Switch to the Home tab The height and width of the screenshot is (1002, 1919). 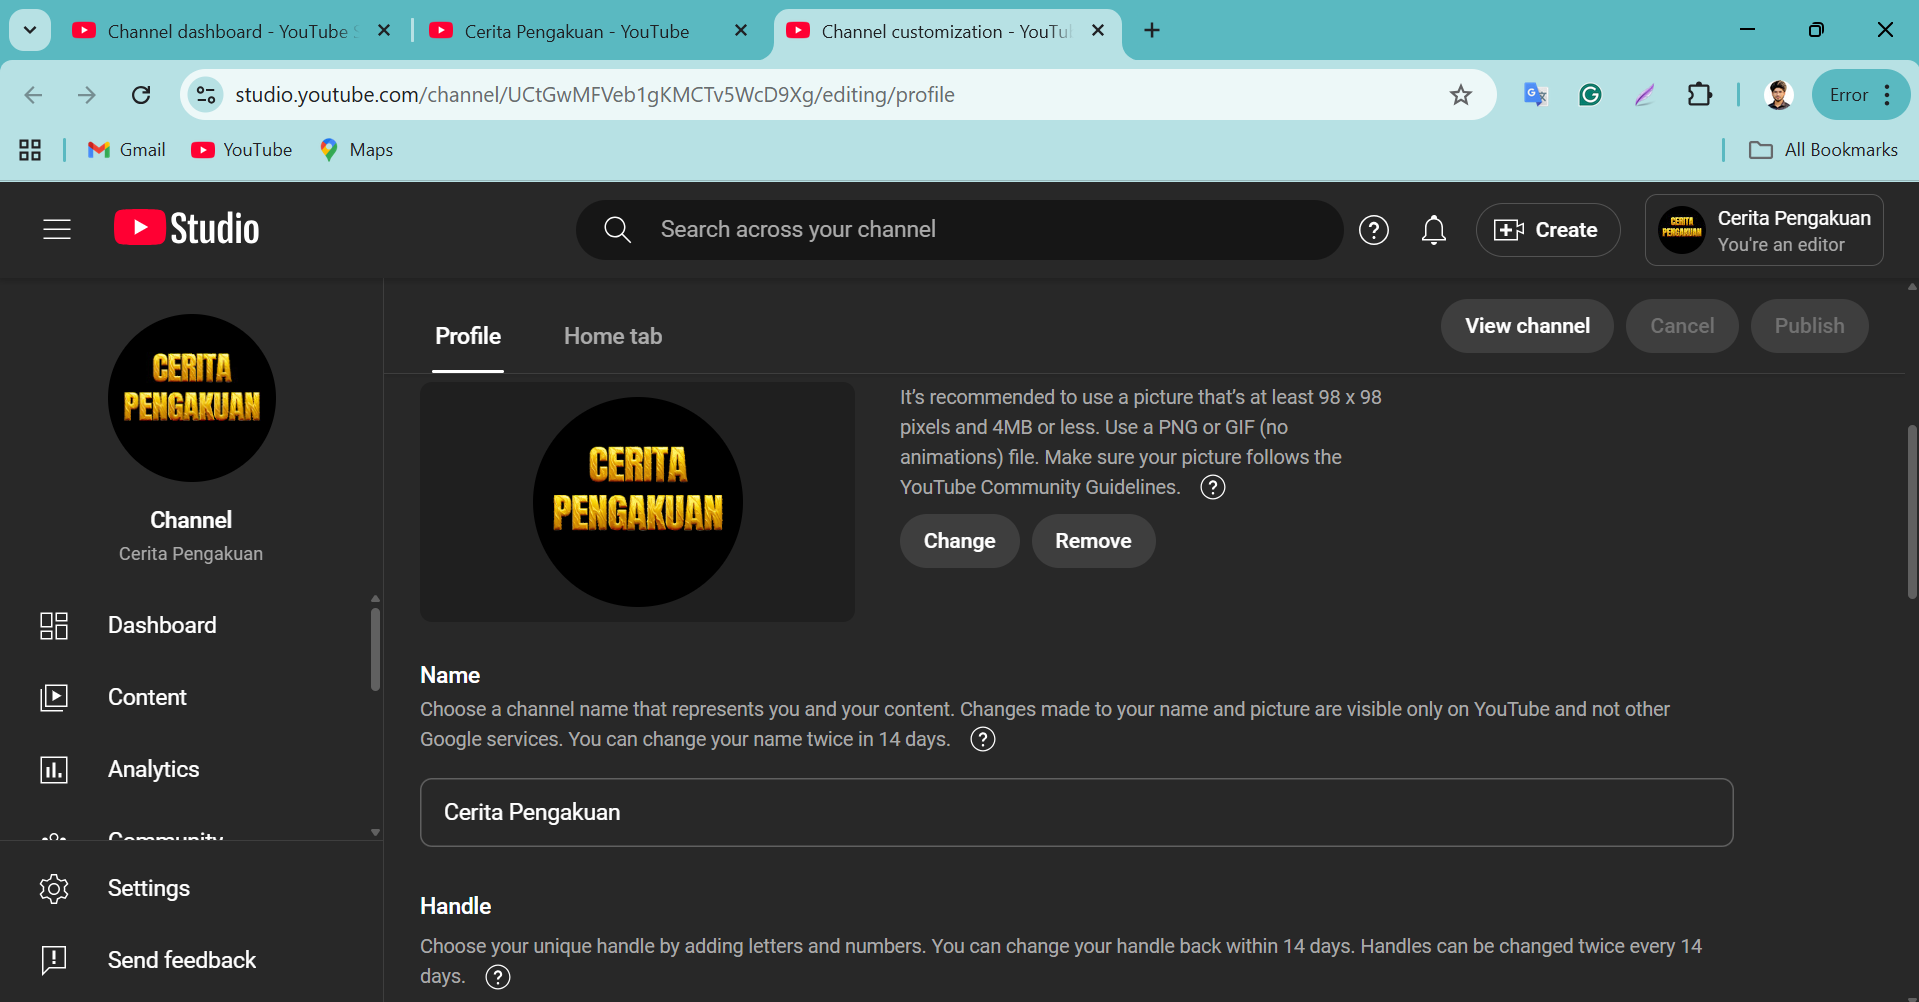pyautogui.click(x=613, y=336)
